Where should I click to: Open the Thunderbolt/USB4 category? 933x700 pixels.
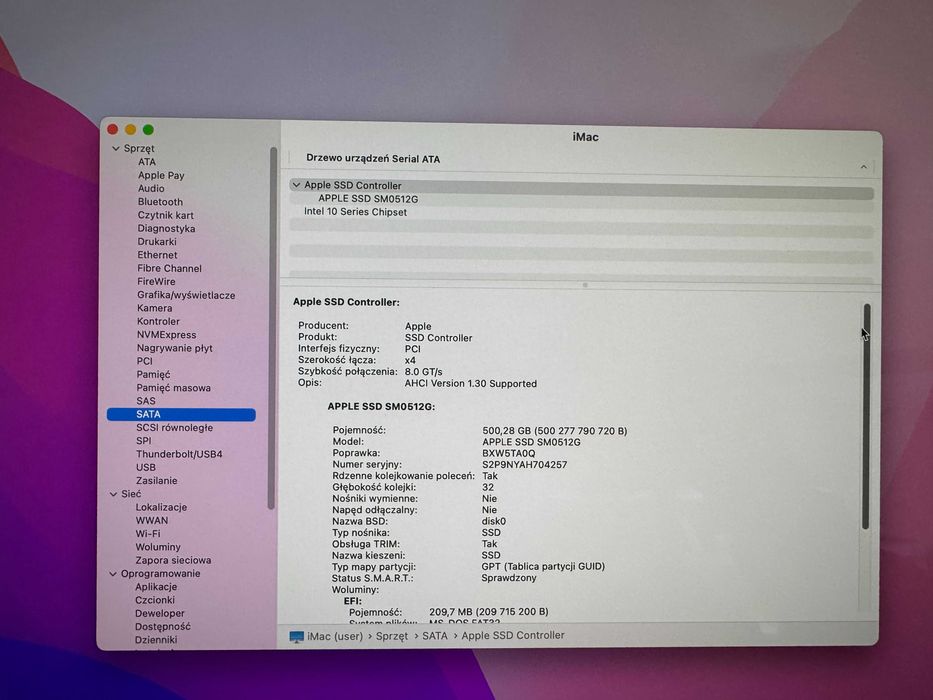coord(179,454)
